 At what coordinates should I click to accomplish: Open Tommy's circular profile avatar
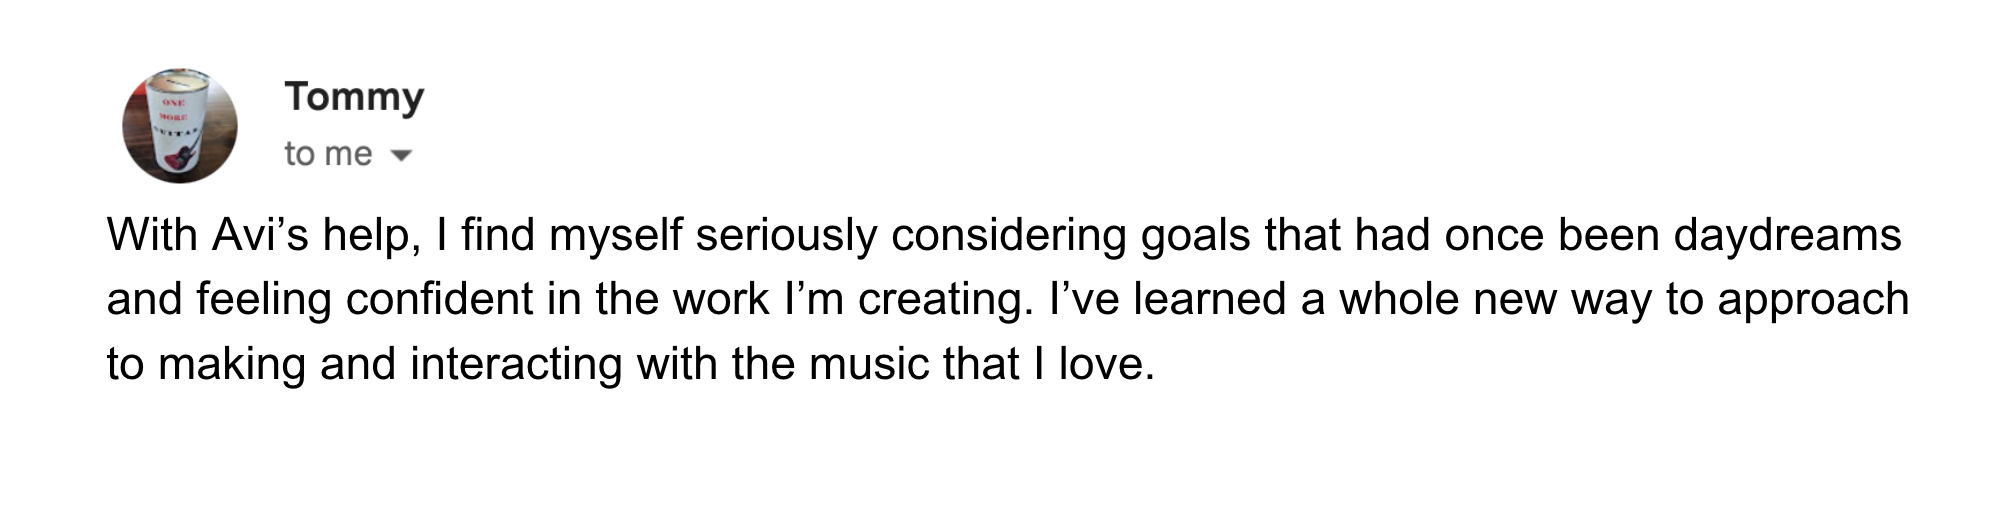[180, 126]
